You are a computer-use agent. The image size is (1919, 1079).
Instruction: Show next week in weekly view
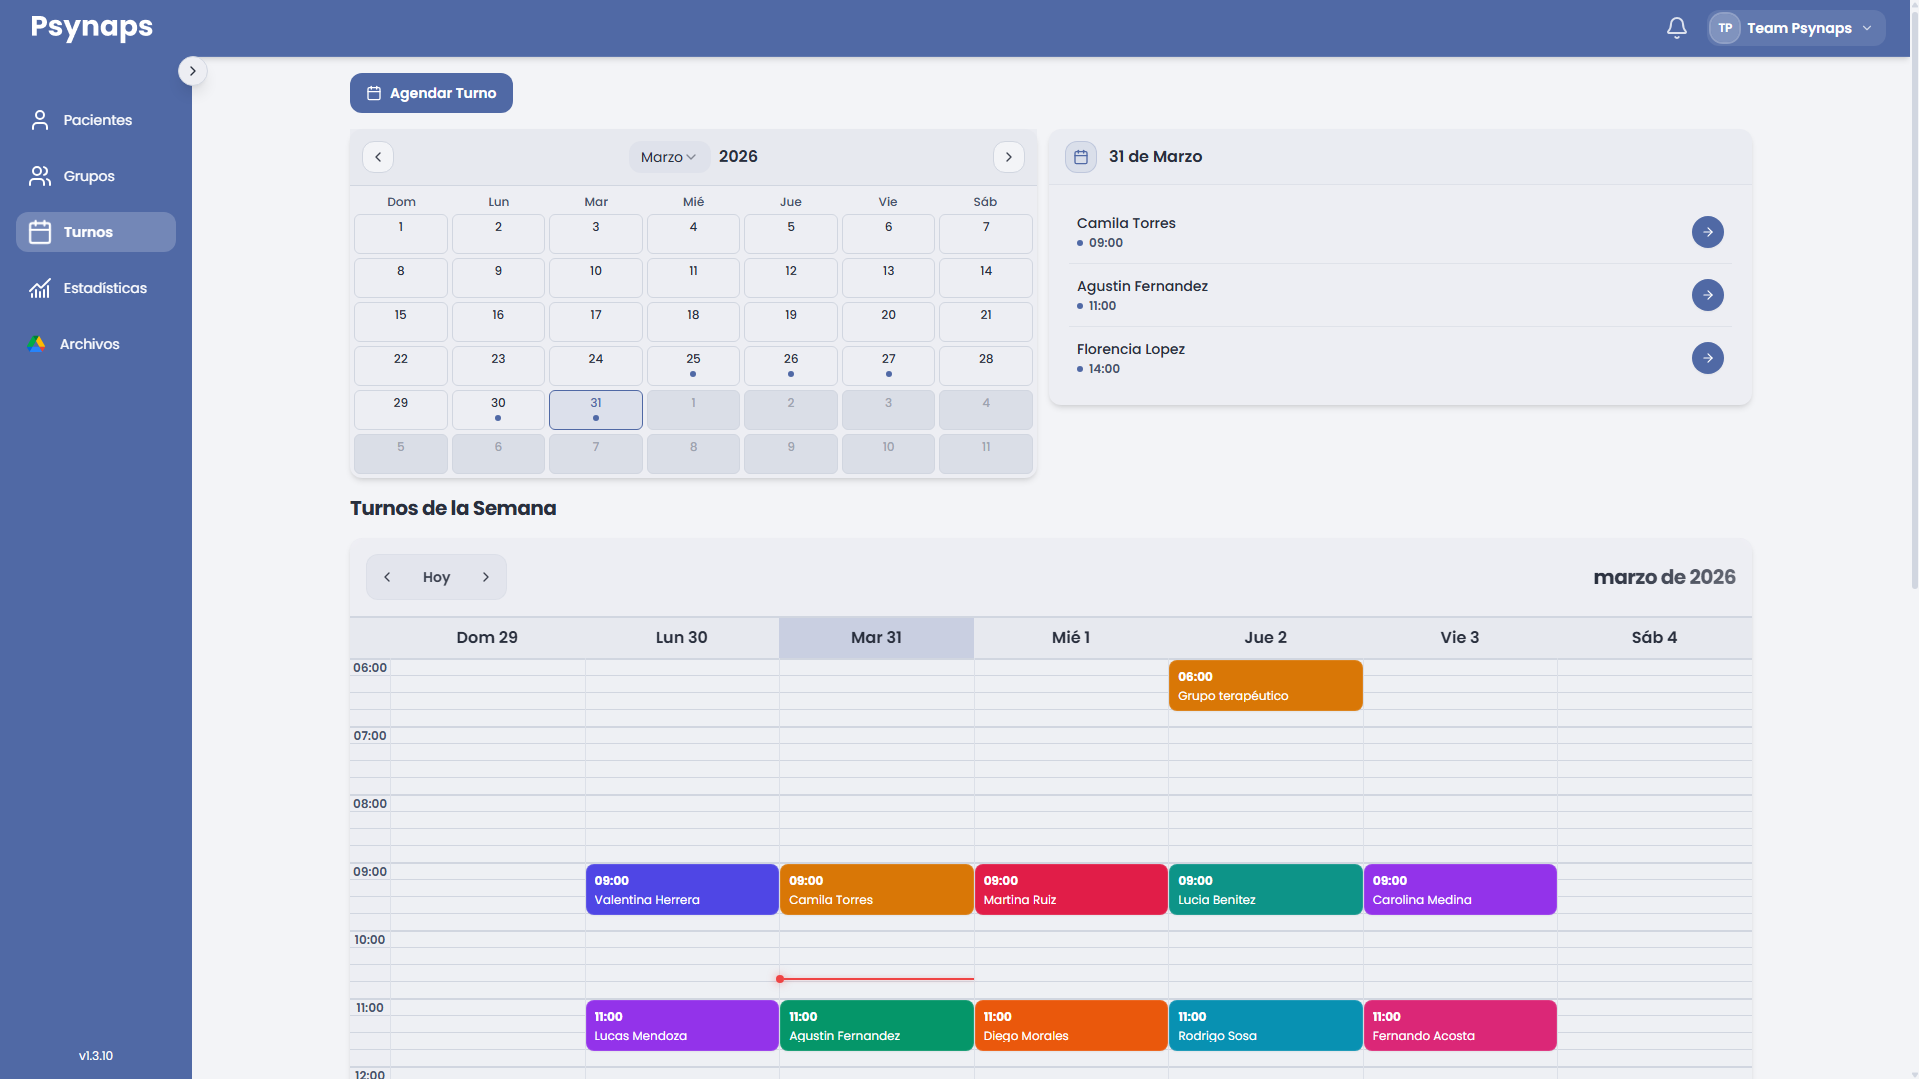pyautogui.click(x=486, y=577)
